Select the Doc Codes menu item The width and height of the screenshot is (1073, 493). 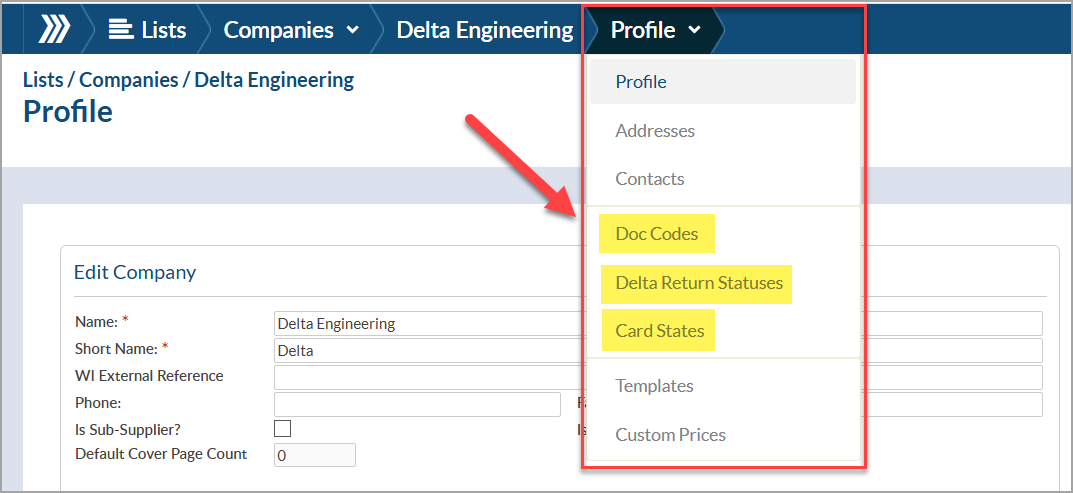(x=657, y=233)
